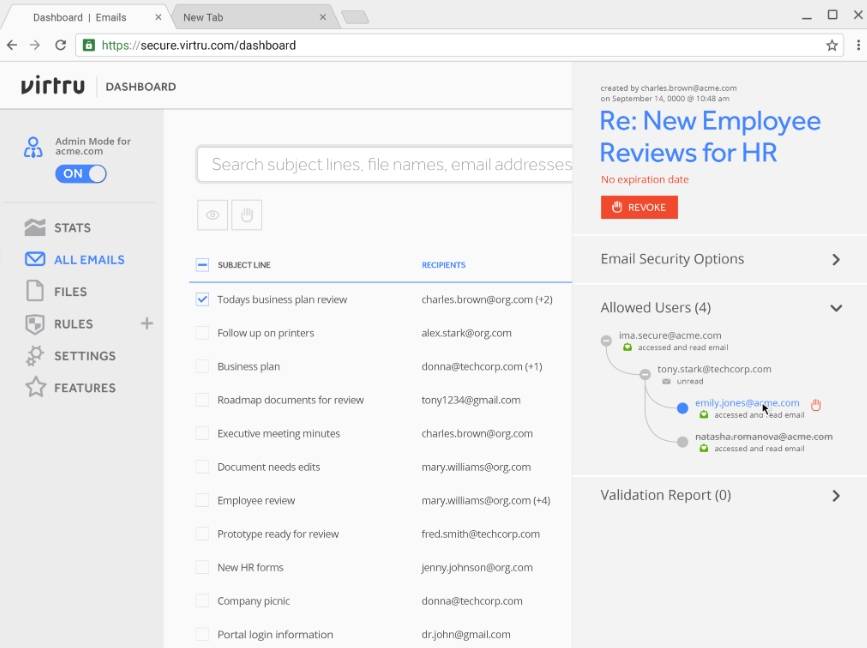Click the browser back arrow
The width and height of the screenshot is (867, 648).
click(x=12, y=45)
